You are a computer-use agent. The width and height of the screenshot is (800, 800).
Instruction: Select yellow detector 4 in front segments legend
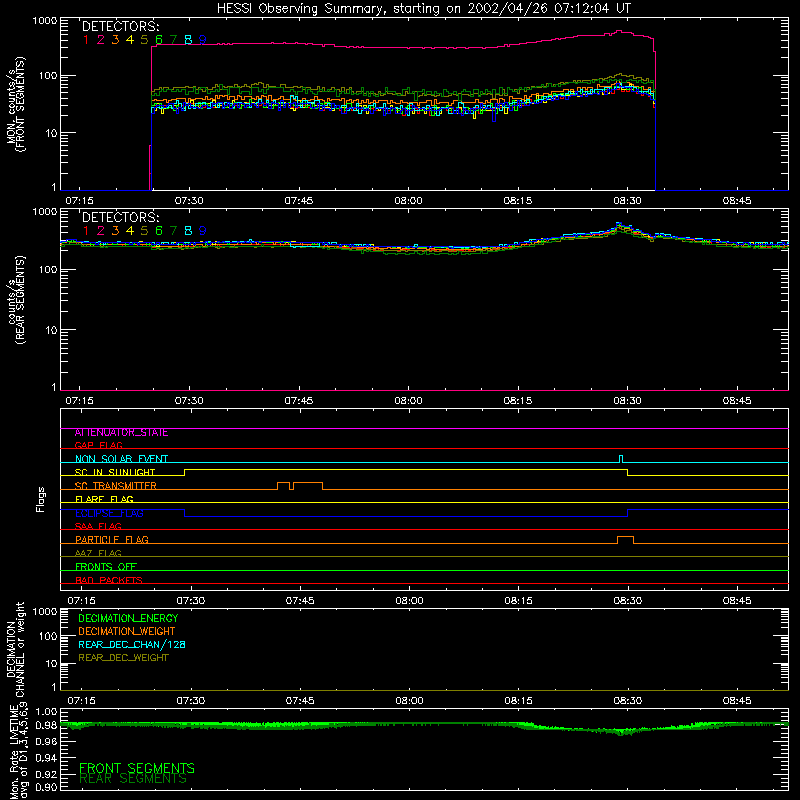pos(130,40)
